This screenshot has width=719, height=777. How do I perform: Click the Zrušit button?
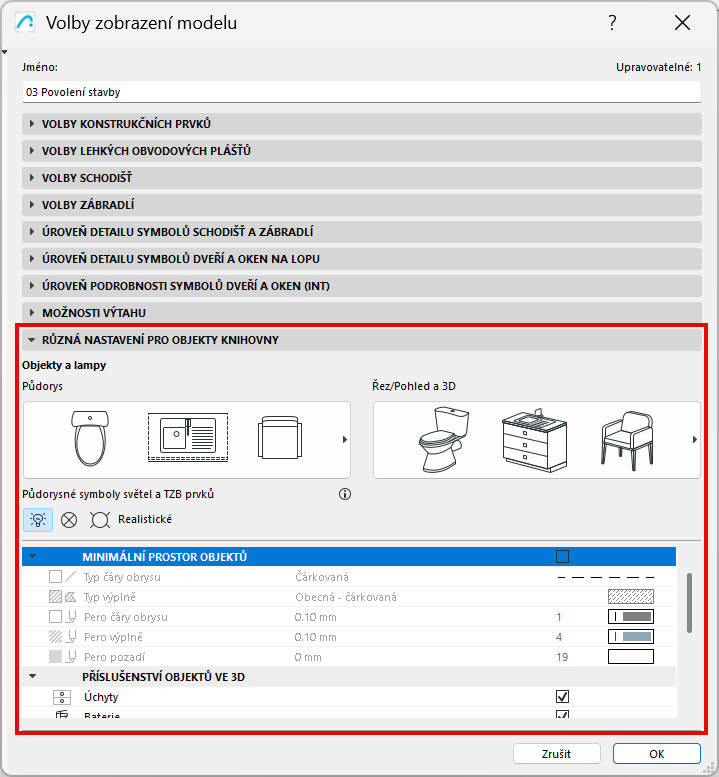556,754
